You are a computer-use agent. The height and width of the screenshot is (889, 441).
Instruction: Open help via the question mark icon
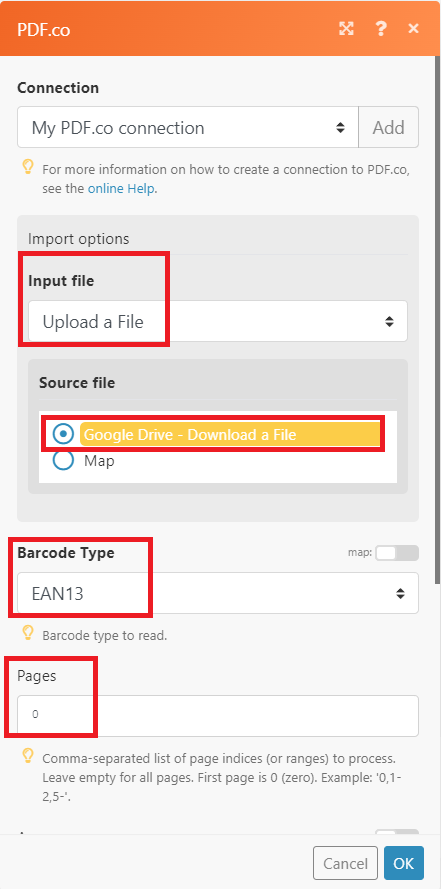click(381, 28)
